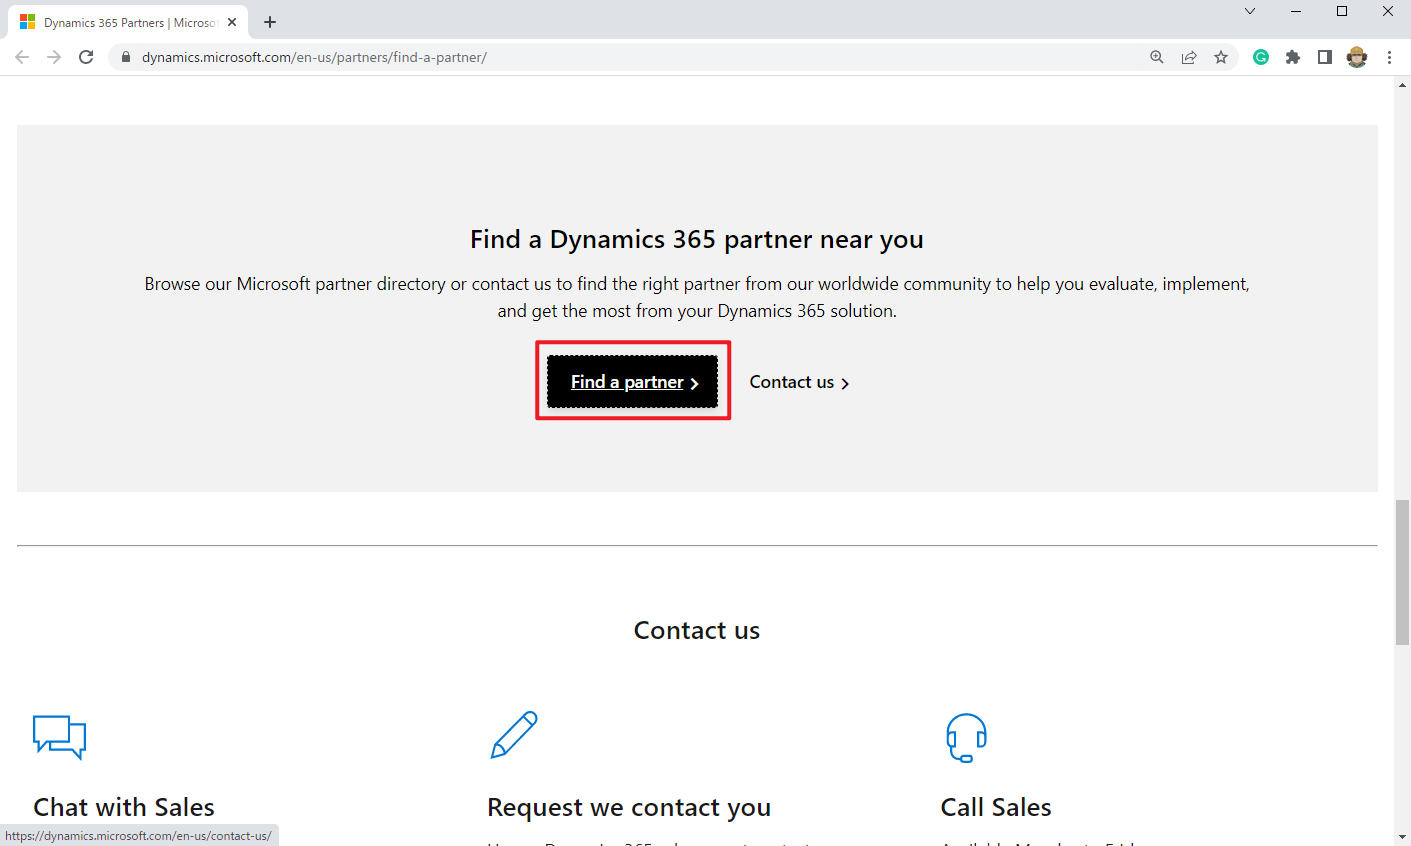Viewport: 1411px width, 846px height.
Task: Follow the Call Sales link
Action: 995,806
